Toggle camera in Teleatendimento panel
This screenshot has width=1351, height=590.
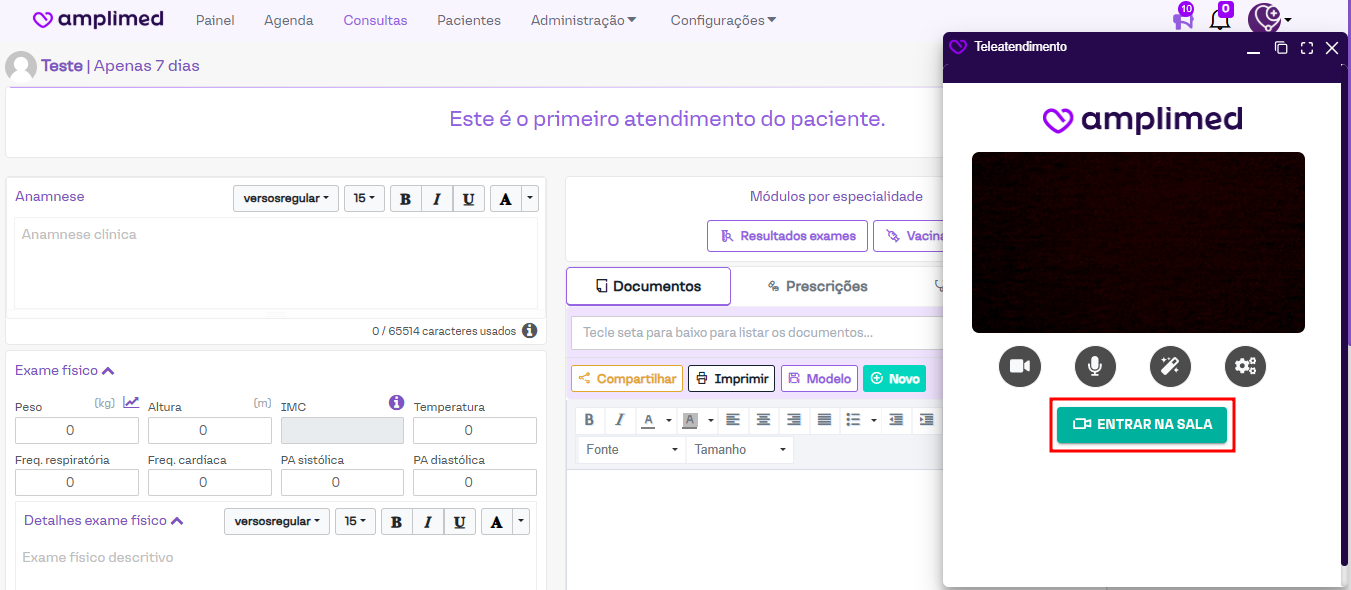[x=1019, y=366]
